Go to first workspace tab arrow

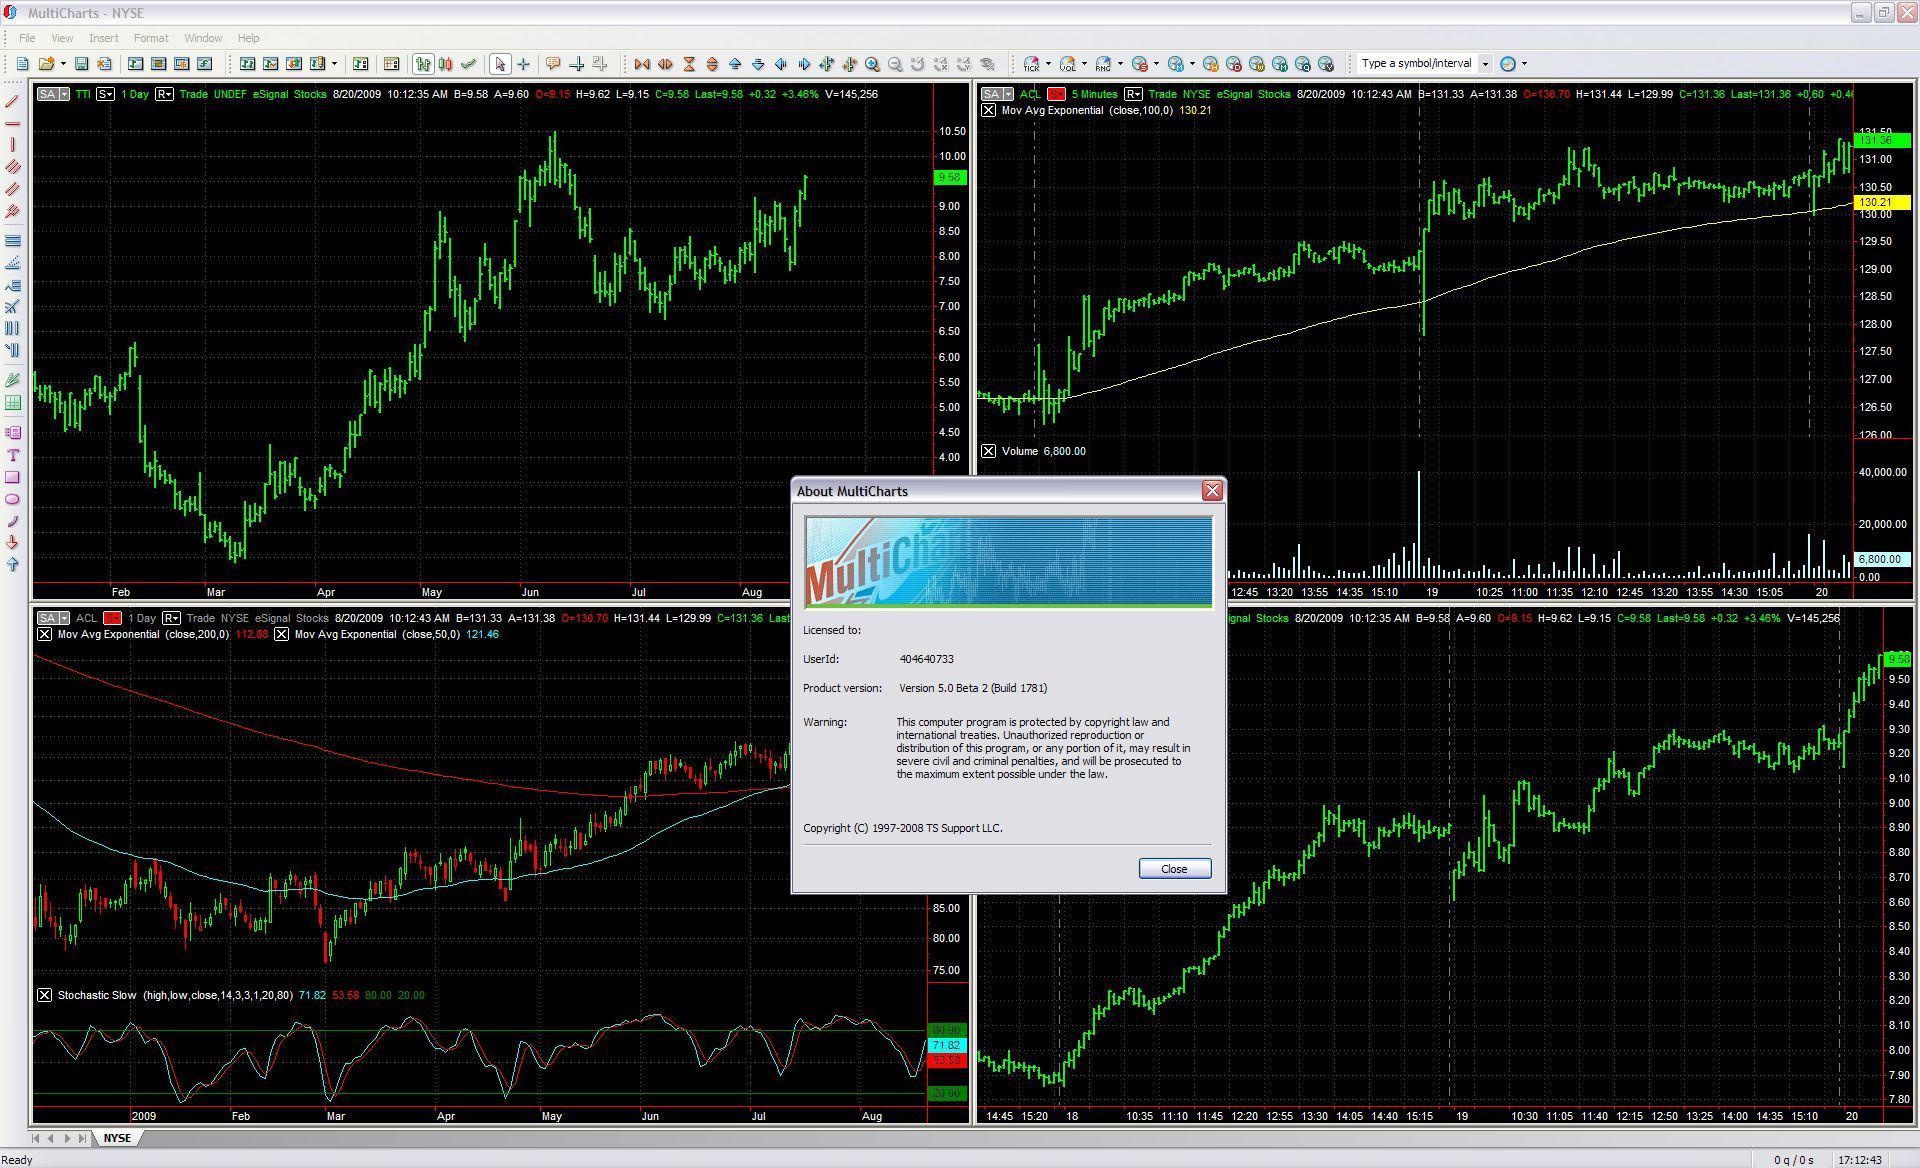36,1138
